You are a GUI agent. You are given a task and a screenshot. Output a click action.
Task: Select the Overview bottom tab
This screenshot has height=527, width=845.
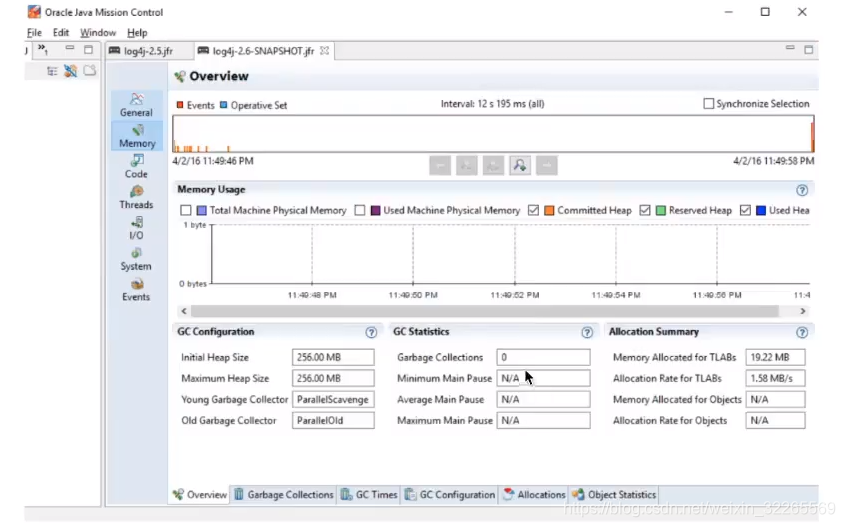coord(200,495)
